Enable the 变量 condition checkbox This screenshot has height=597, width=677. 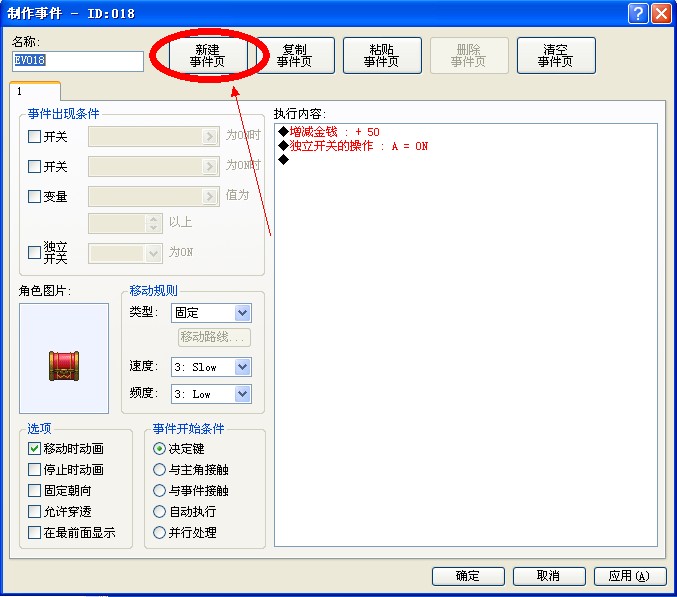tap(34, 196)
